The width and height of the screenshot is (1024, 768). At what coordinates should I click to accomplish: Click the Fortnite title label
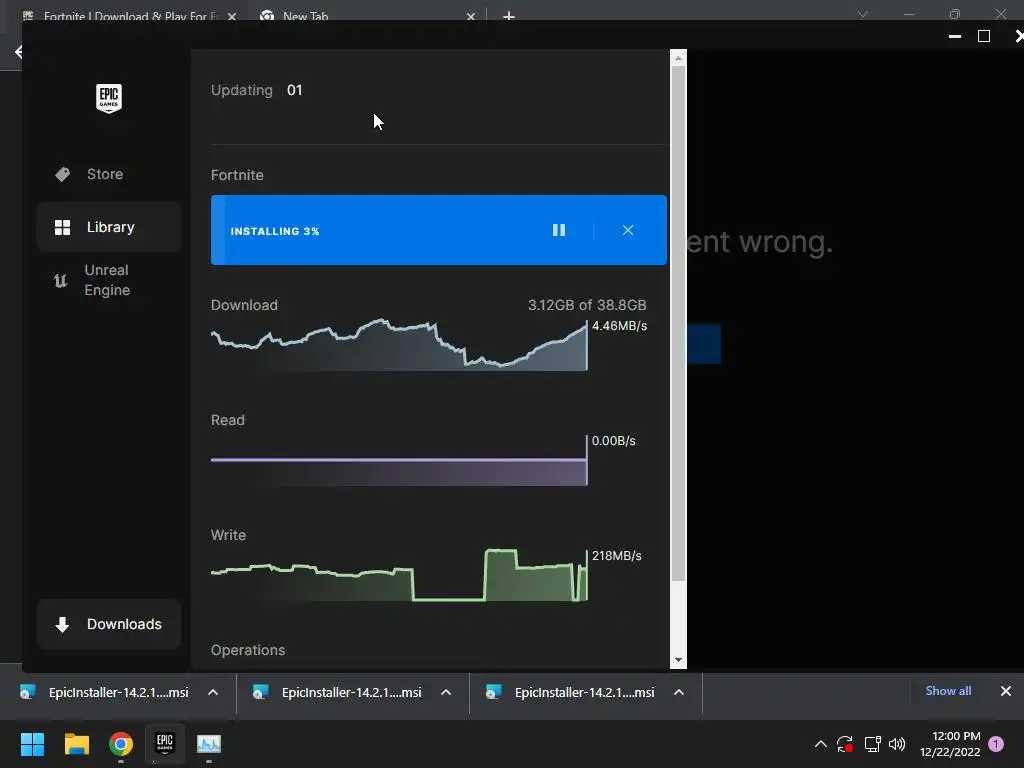tap(237, 175)
